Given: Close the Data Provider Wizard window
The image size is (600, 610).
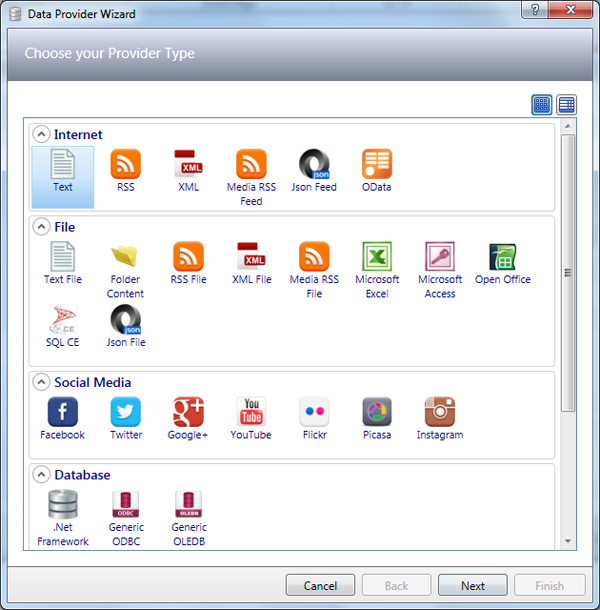Looking at the screenshot, I should click(x=570, y=9).
